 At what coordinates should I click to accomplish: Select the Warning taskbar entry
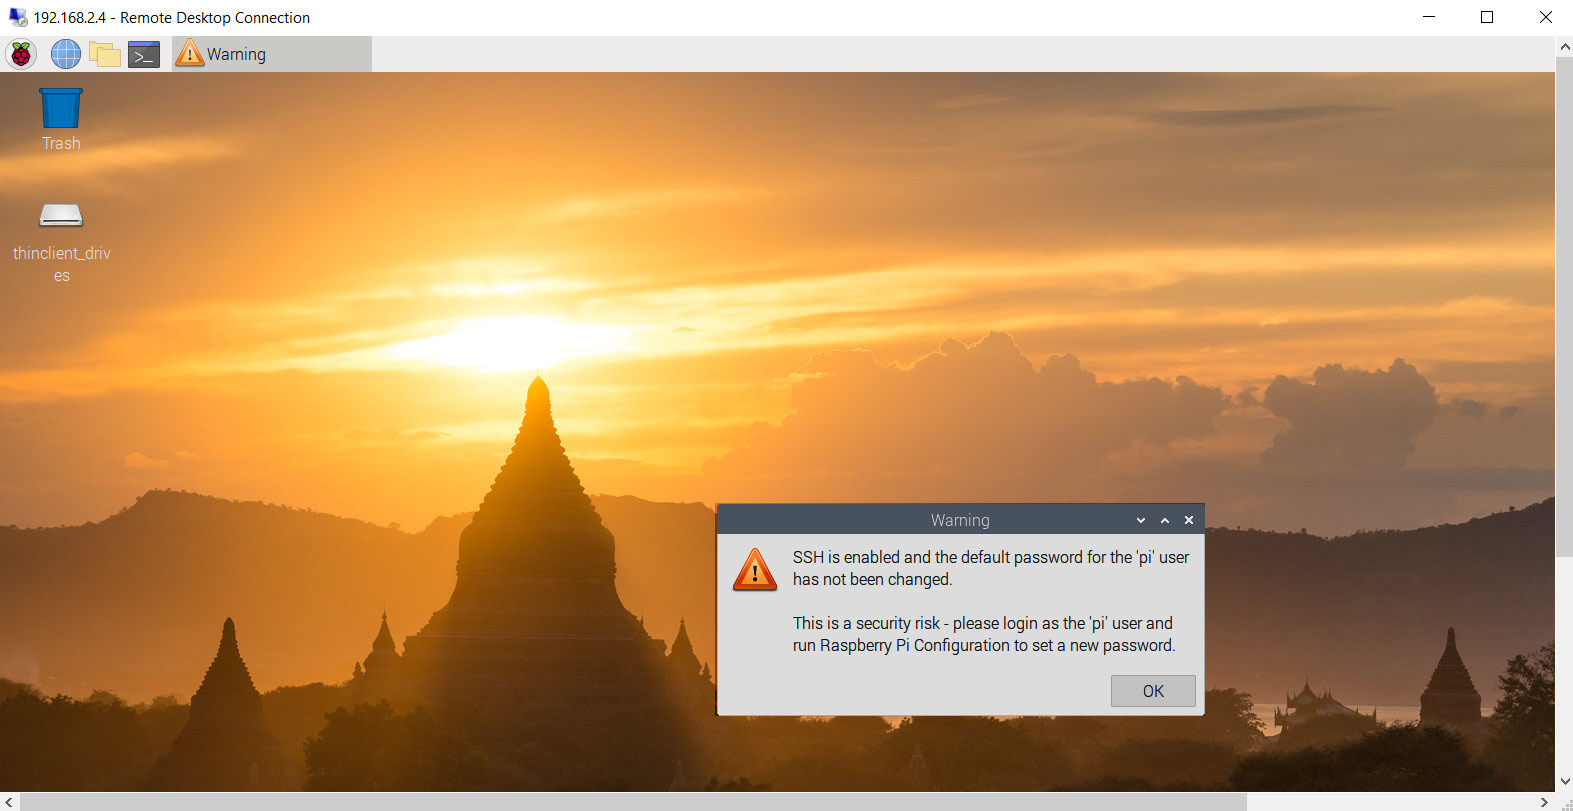point(272,54)
